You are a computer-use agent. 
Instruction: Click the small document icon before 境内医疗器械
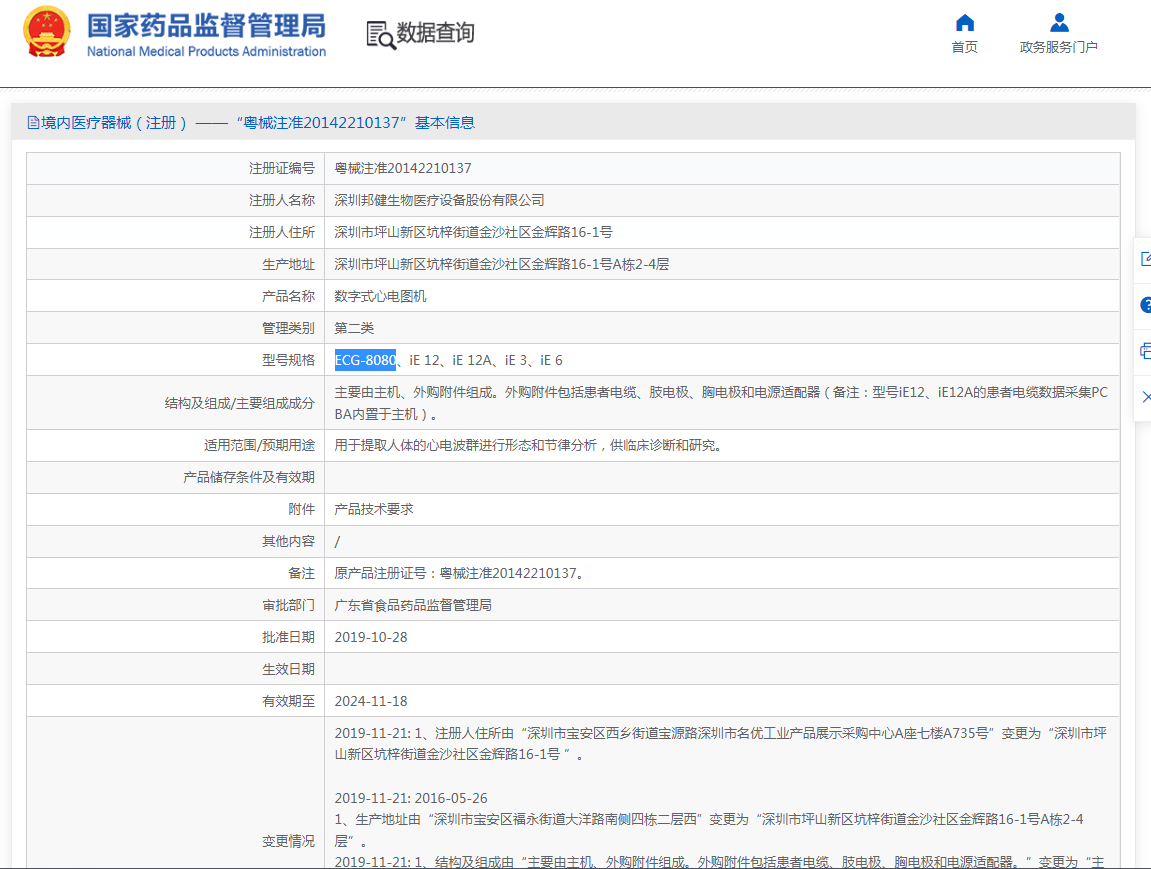pos(33,123)
